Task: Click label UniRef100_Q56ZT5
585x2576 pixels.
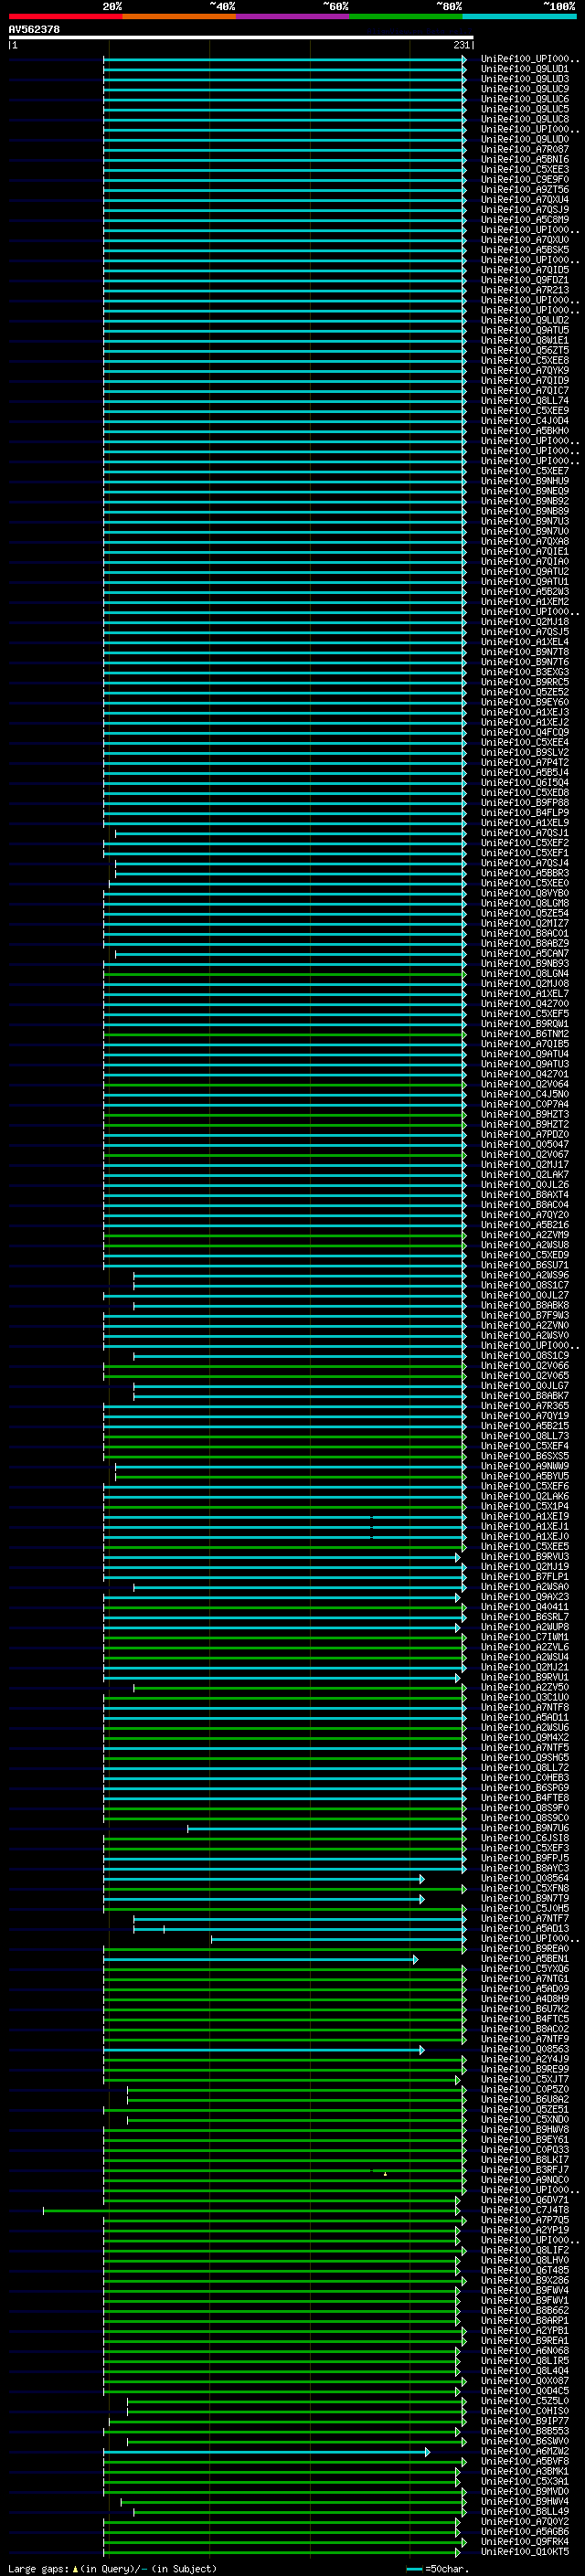Action: [x=525, y=351]
